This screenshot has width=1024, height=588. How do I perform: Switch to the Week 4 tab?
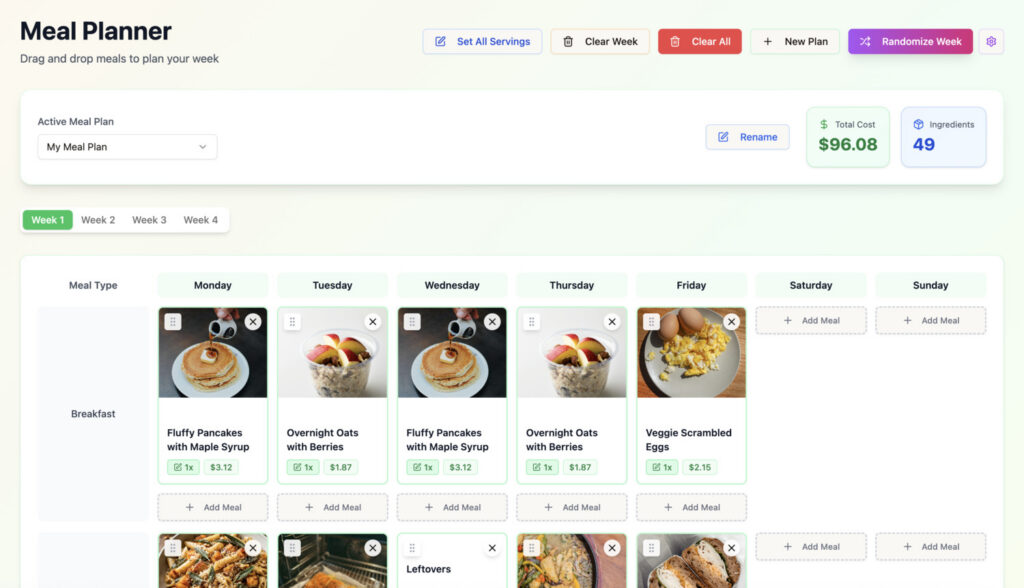coord(201,219)
